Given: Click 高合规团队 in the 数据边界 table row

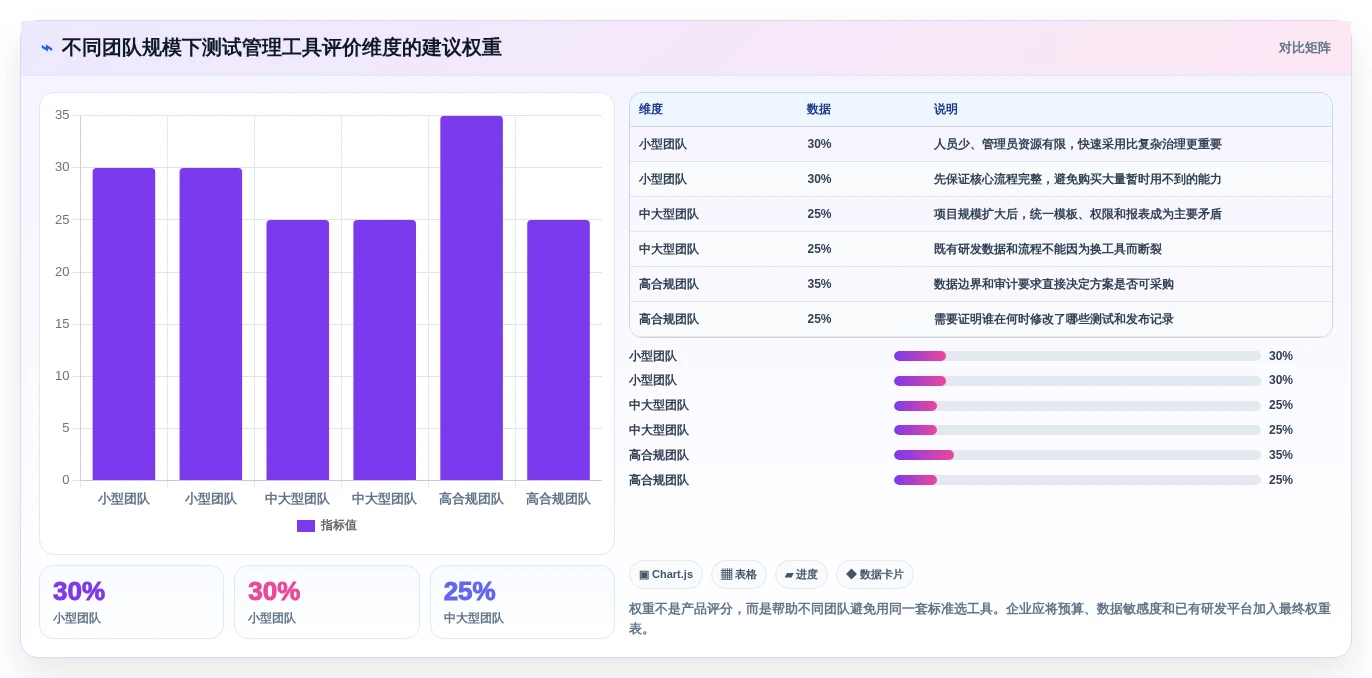Looking at the screenshot, I should pos(669,284).
